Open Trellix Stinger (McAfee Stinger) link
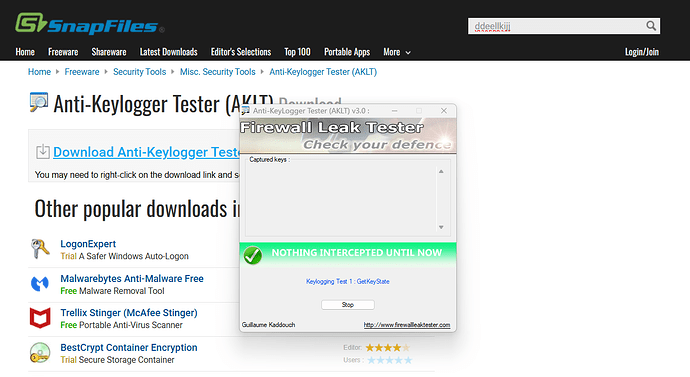Image resolution: width=690 pixels, height=377 pixels. (x=129, y=313)
